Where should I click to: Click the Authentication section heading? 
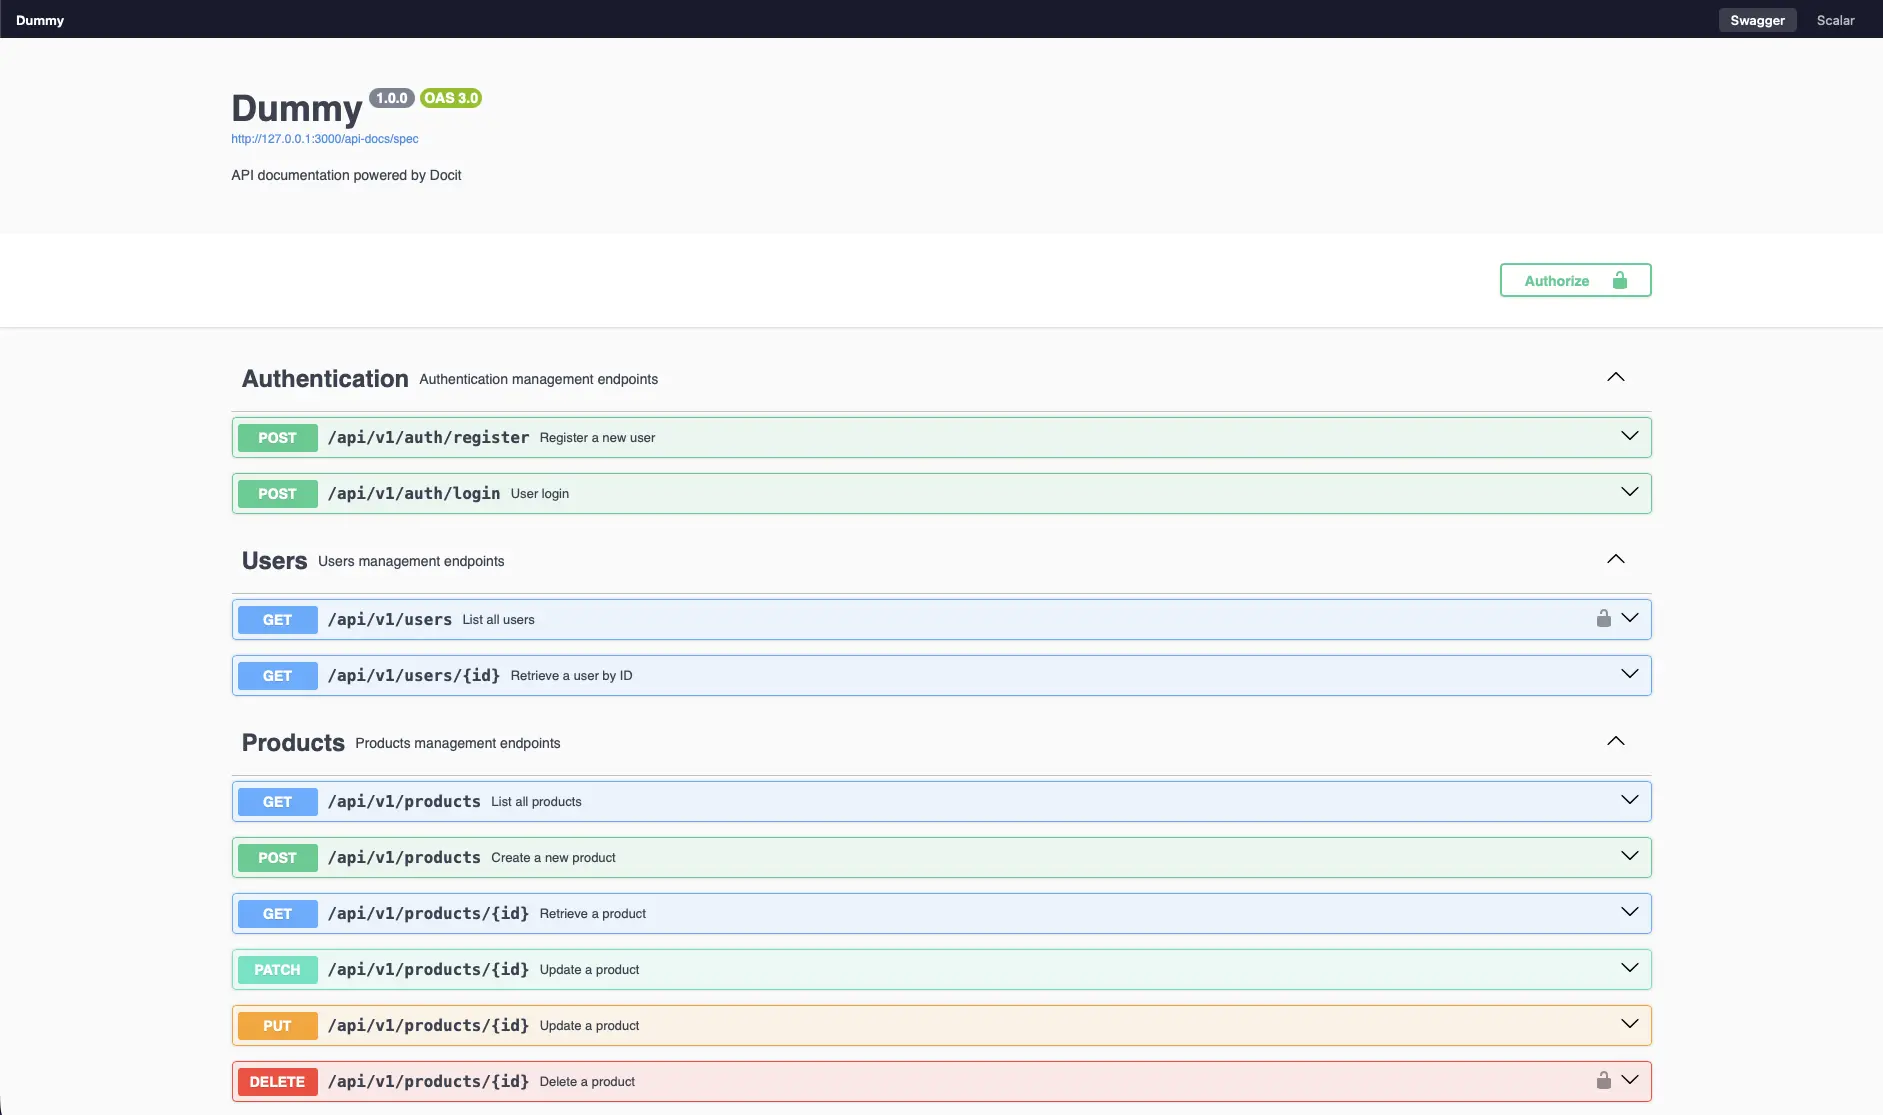coord(325,379)
